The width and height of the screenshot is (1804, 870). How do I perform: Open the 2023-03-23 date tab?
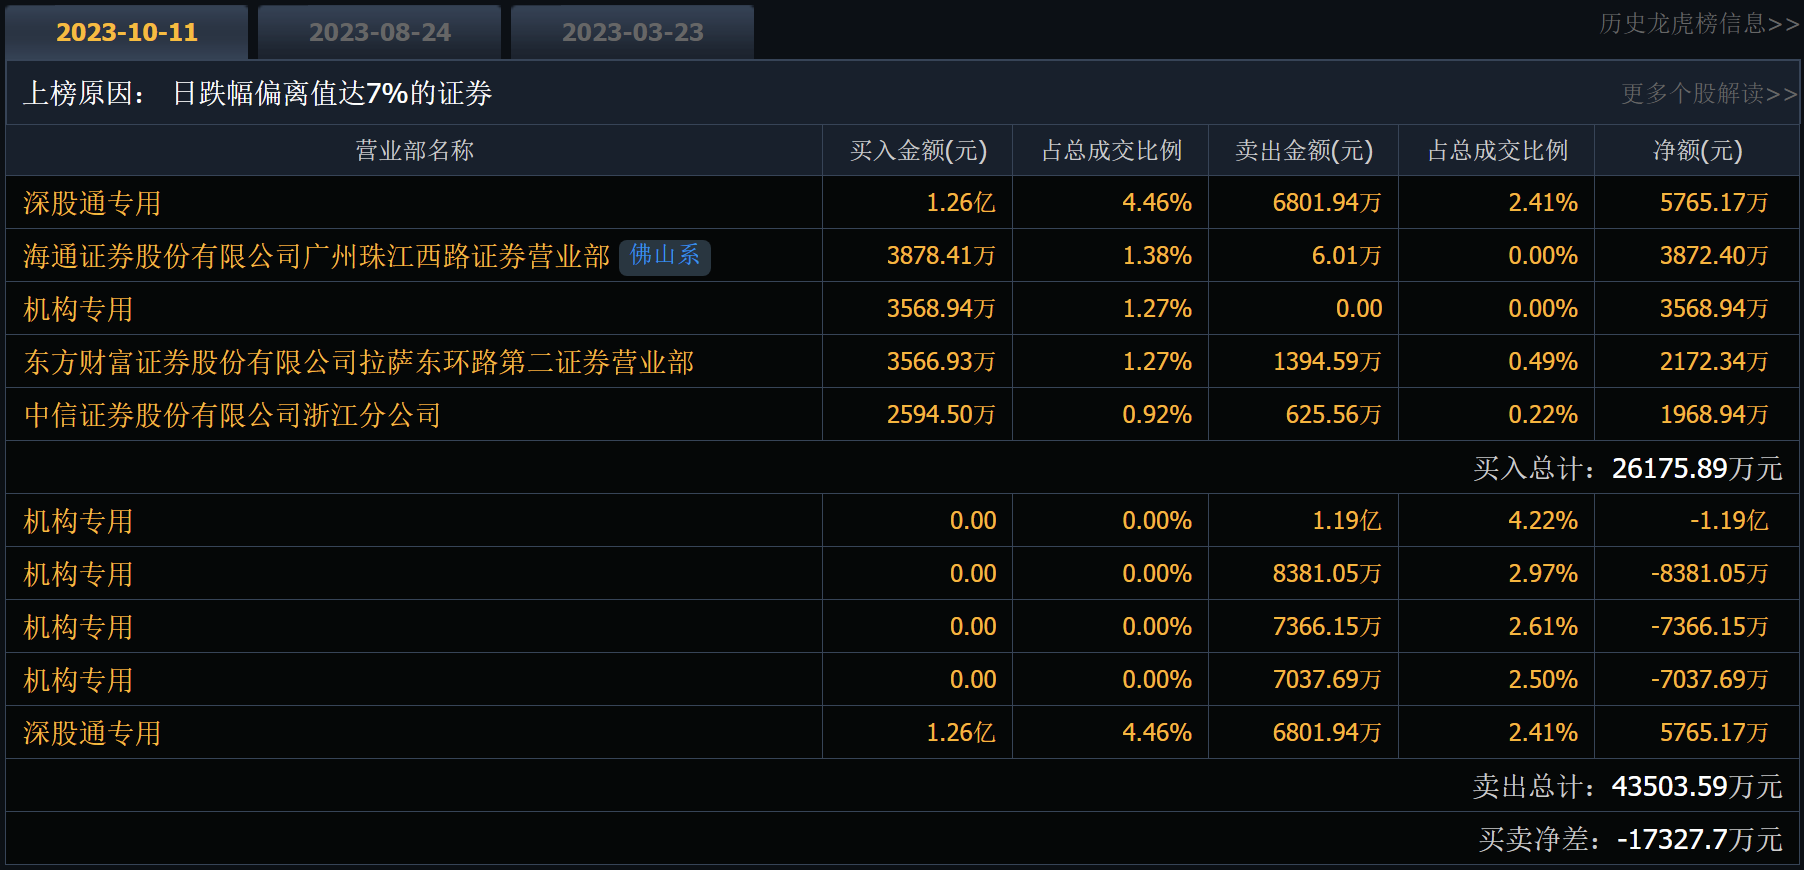(633, 32)
